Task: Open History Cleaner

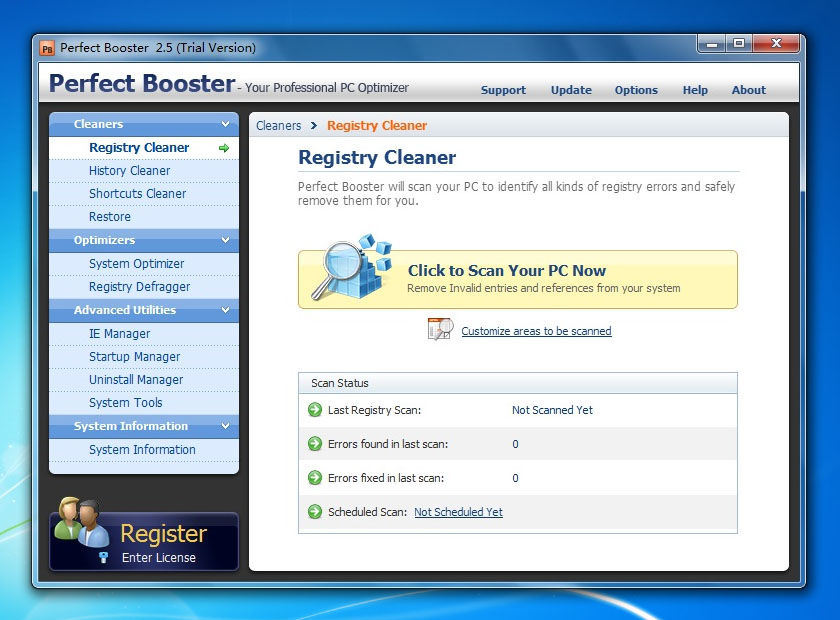Action: (144, 171)
